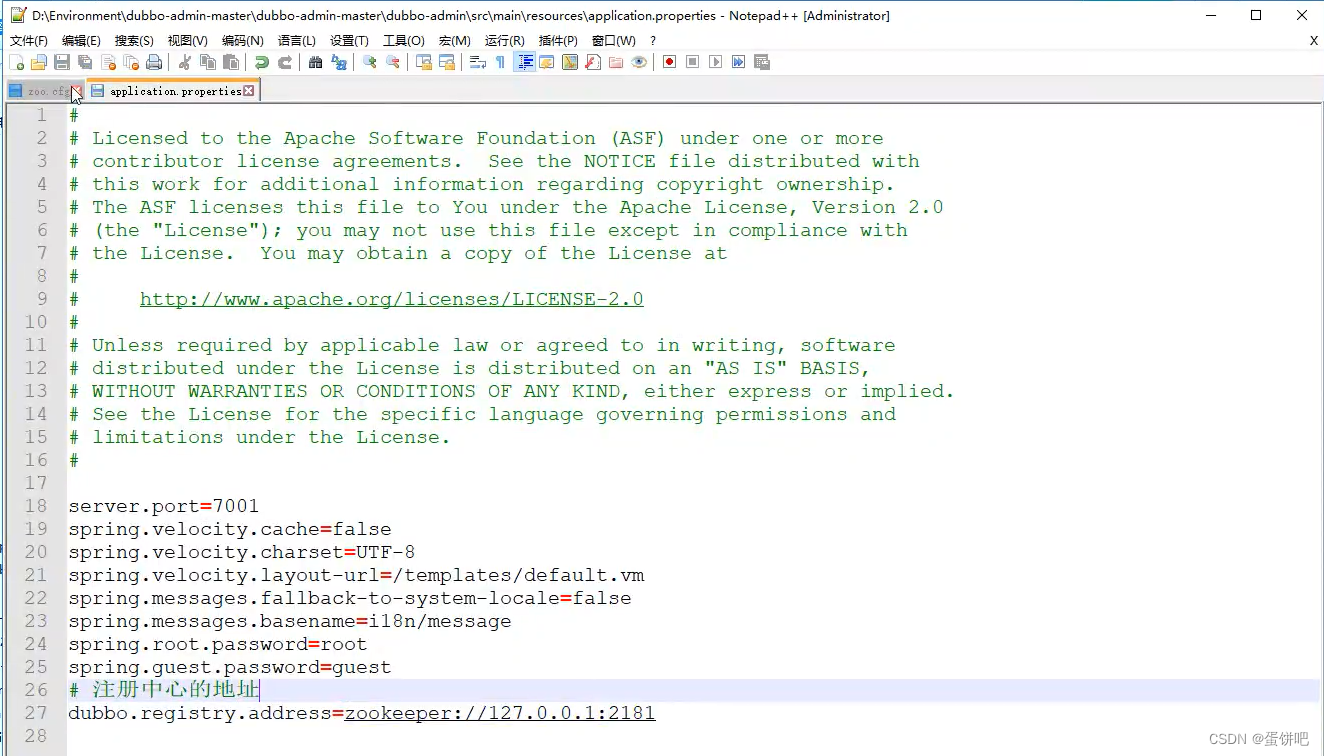Image resolution: width=1324 pixels, height=756 pixels.
Task: Print the document using Print icon
Action: [154, 62]
